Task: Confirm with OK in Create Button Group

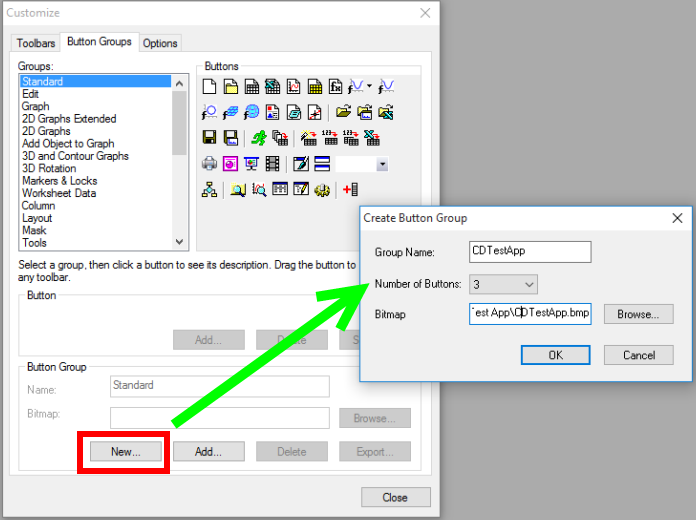Action: click(555, 355)
